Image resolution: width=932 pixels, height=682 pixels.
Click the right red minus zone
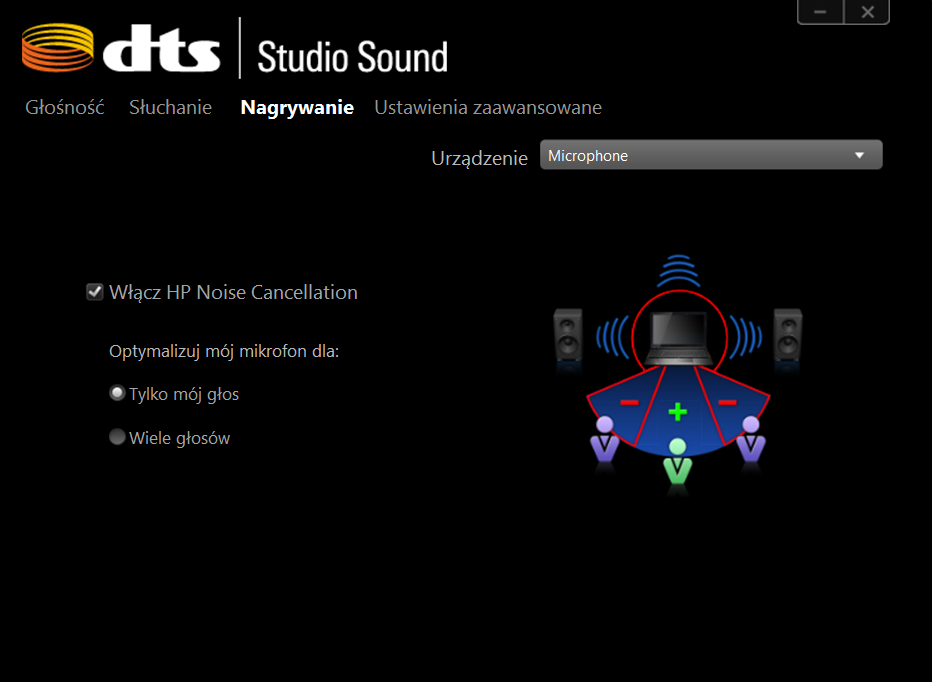click(728, 403)
